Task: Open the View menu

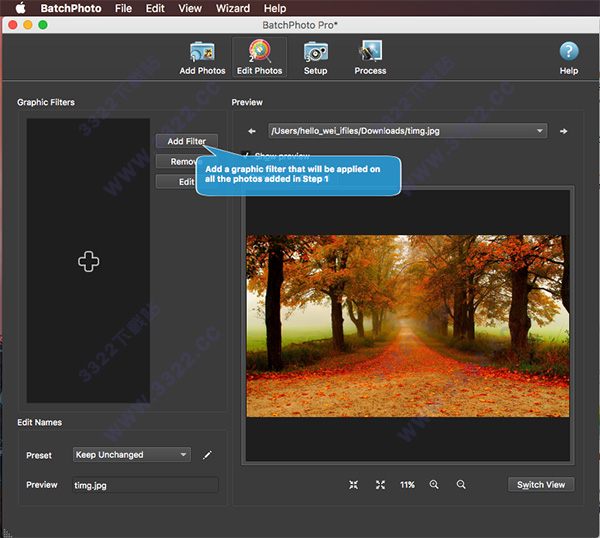Action: pyautogui.click(x=190, y=8)
